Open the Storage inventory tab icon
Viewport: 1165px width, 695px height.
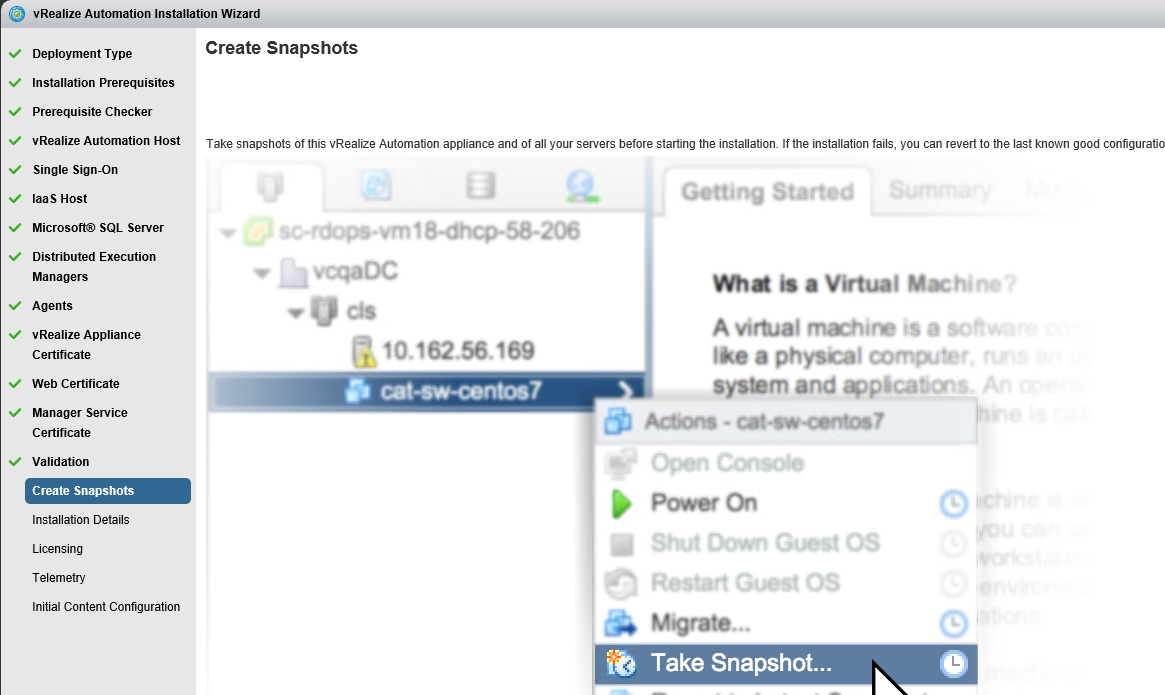coord(481,184)
